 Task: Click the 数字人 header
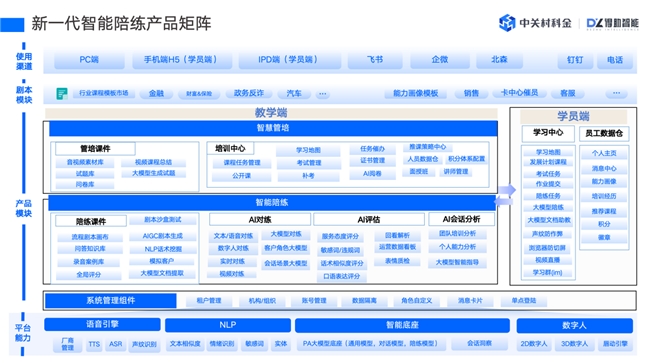[575, 325]
